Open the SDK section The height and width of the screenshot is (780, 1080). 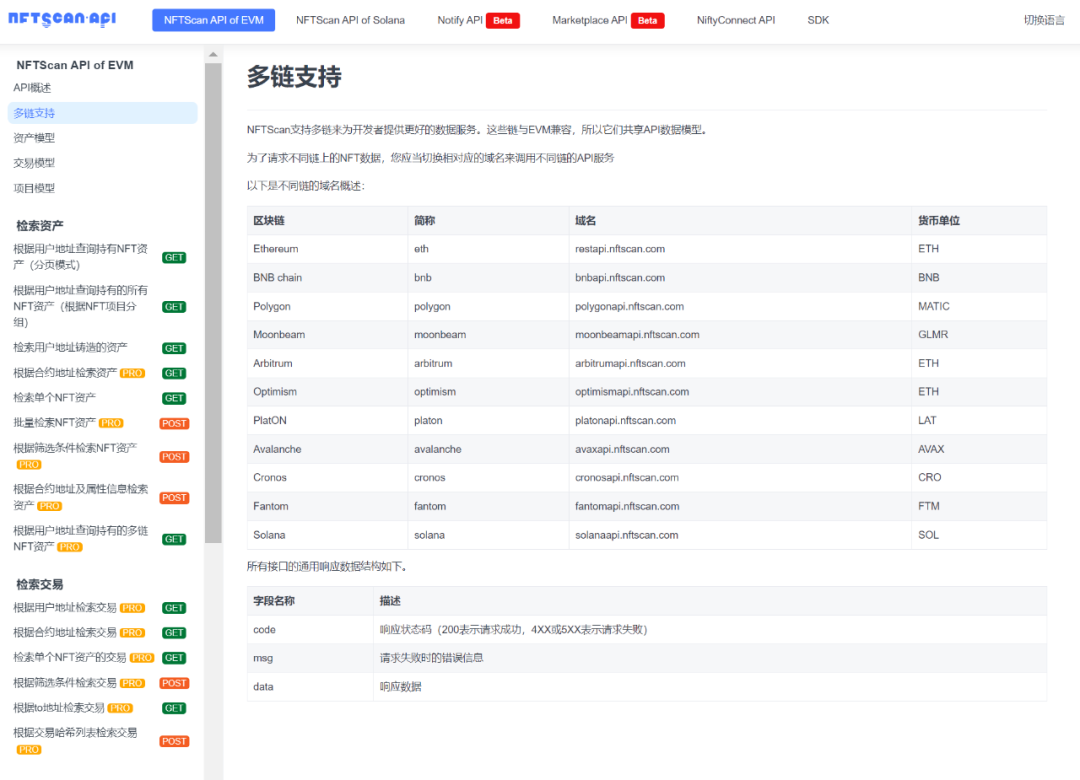(x=817, y=19)
